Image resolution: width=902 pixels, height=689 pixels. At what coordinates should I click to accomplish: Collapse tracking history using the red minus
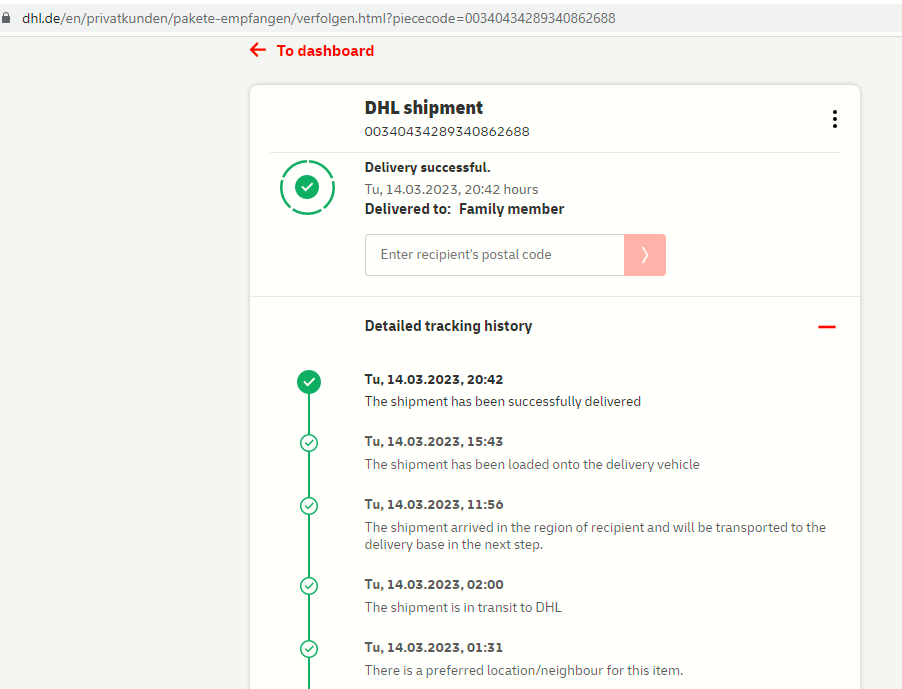[x=826, y=327]
